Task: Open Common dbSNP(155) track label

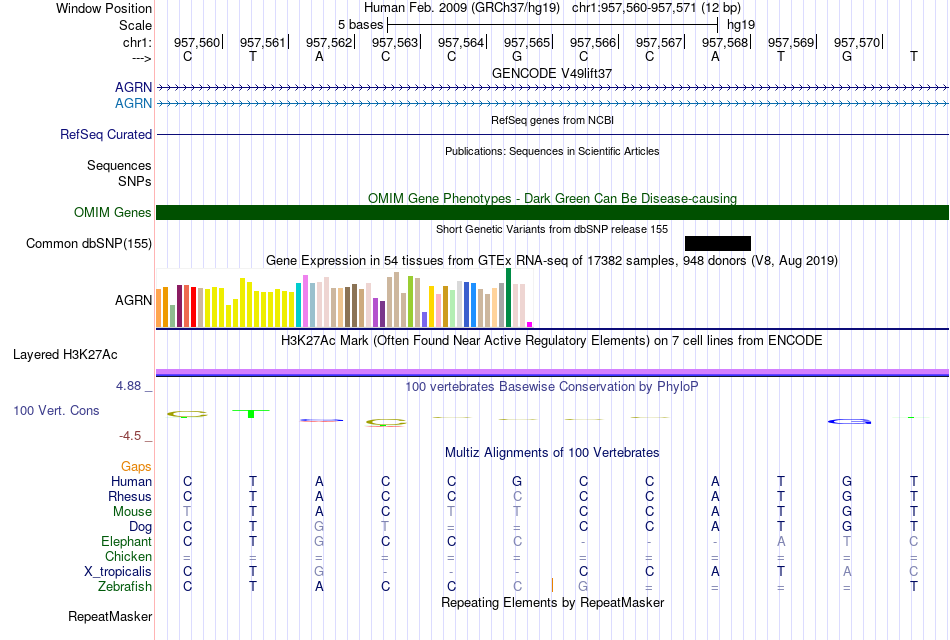Action: point(89,244)
